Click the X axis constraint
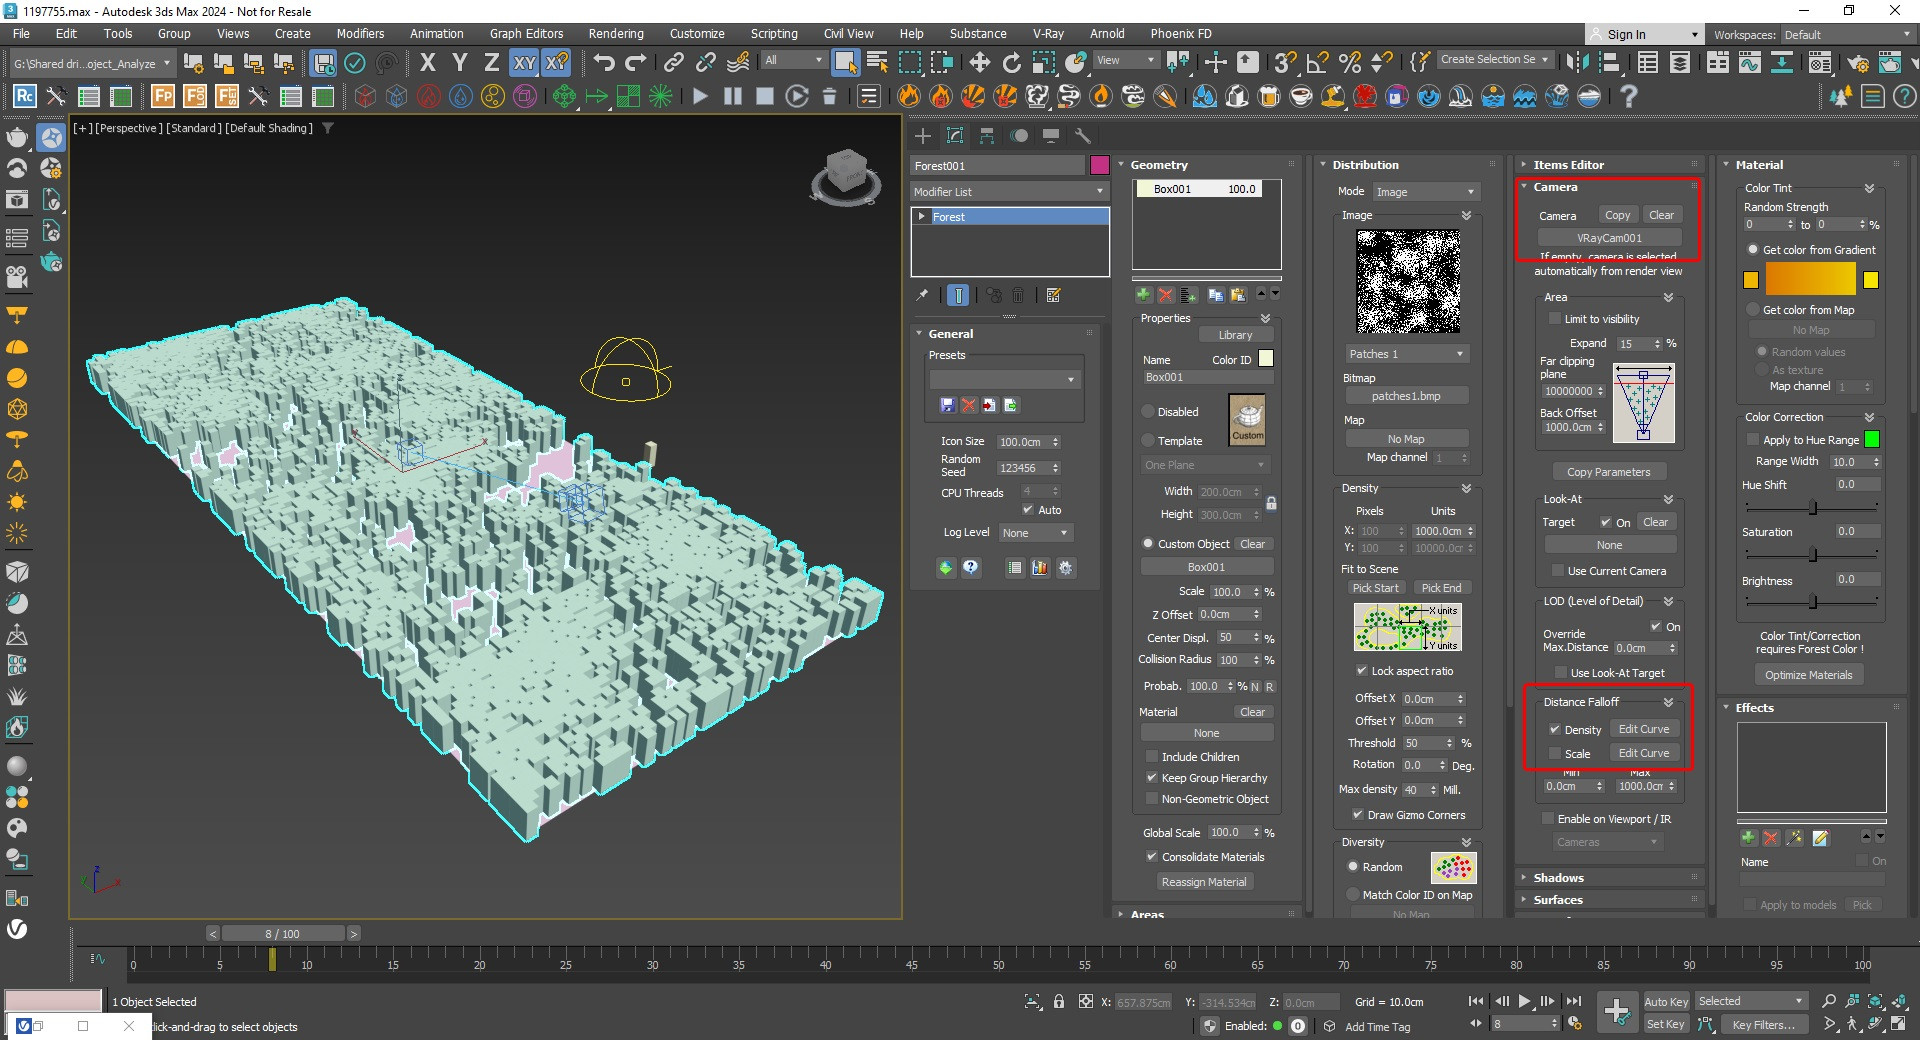 [x=428, y=62]
